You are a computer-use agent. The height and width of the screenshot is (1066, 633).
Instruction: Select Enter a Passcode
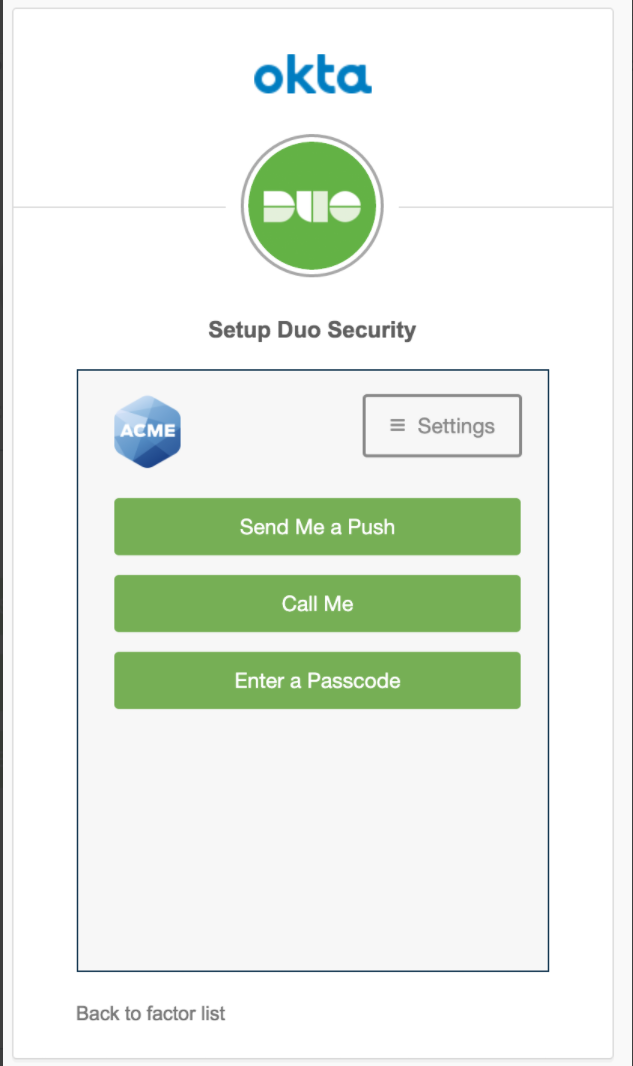pyautogui.click(x=317, y=681)
